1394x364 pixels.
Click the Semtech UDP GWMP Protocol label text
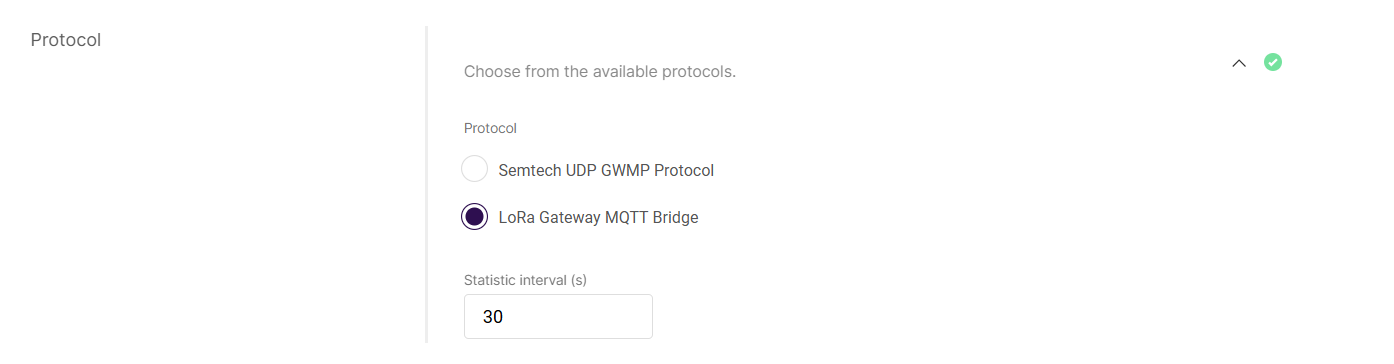point(606,170)
